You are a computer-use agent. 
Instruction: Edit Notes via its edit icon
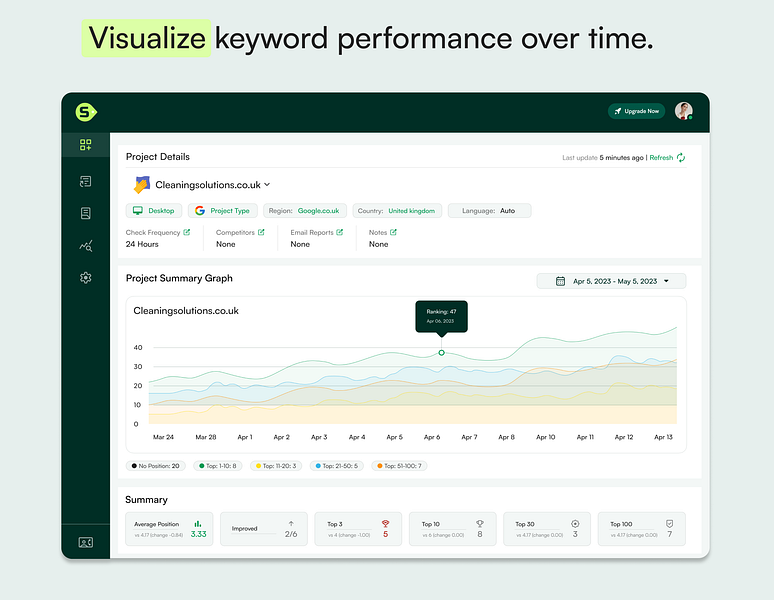point(393,232)
